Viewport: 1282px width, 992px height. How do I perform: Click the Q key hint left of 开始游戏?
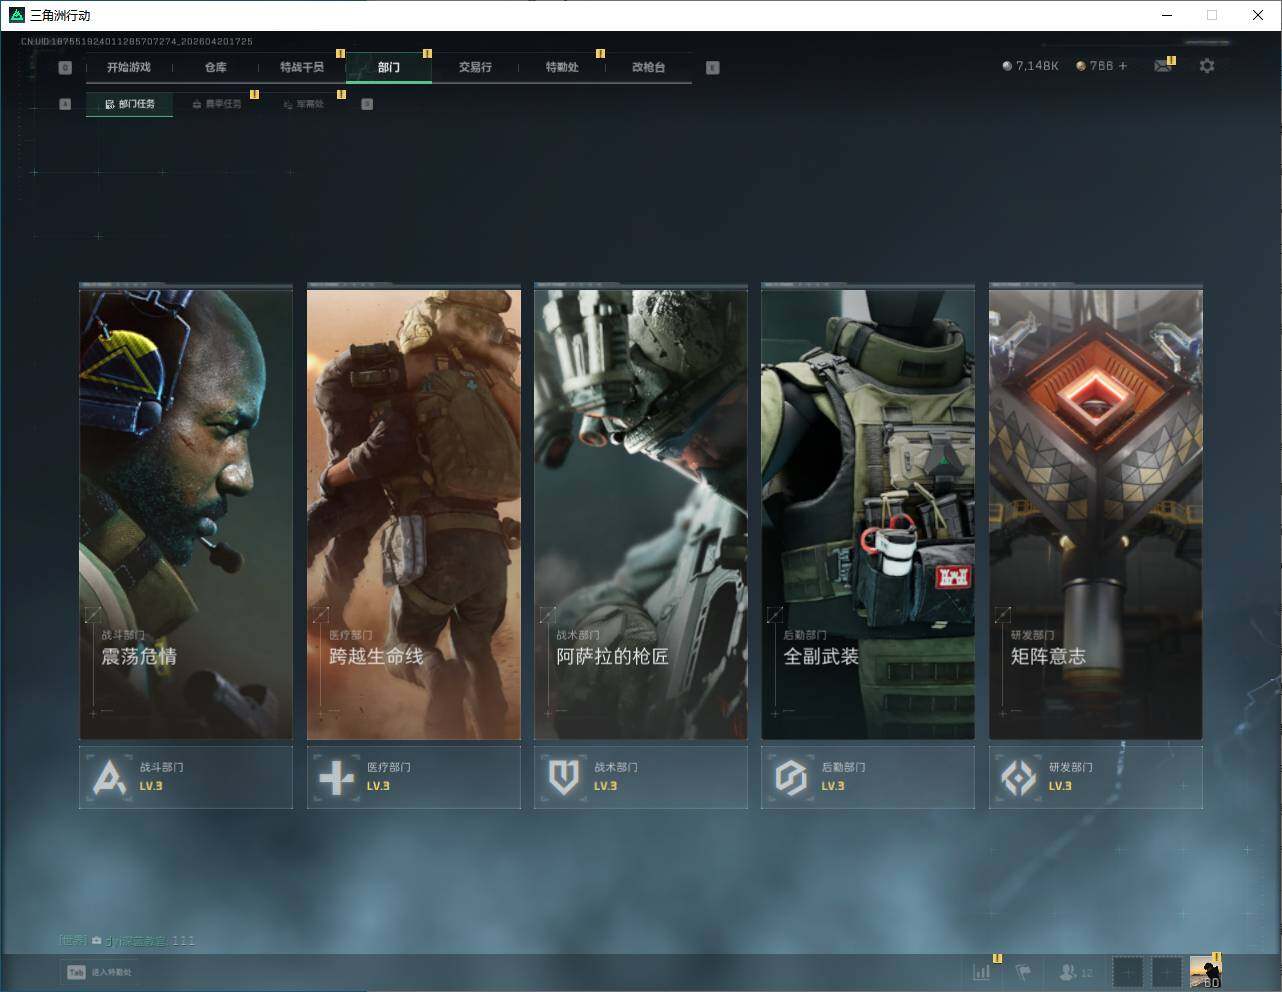(x=65, y=68)
